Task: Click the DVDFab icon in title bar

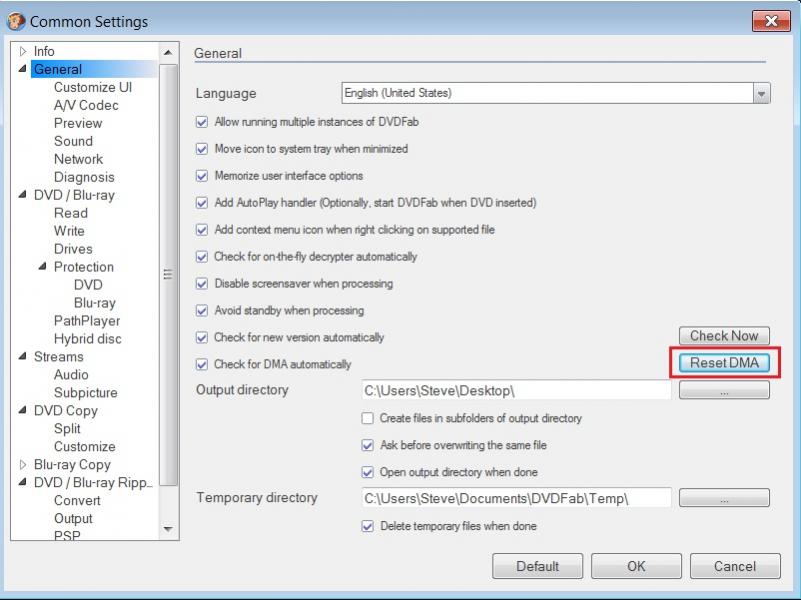Action: point(16,21)
